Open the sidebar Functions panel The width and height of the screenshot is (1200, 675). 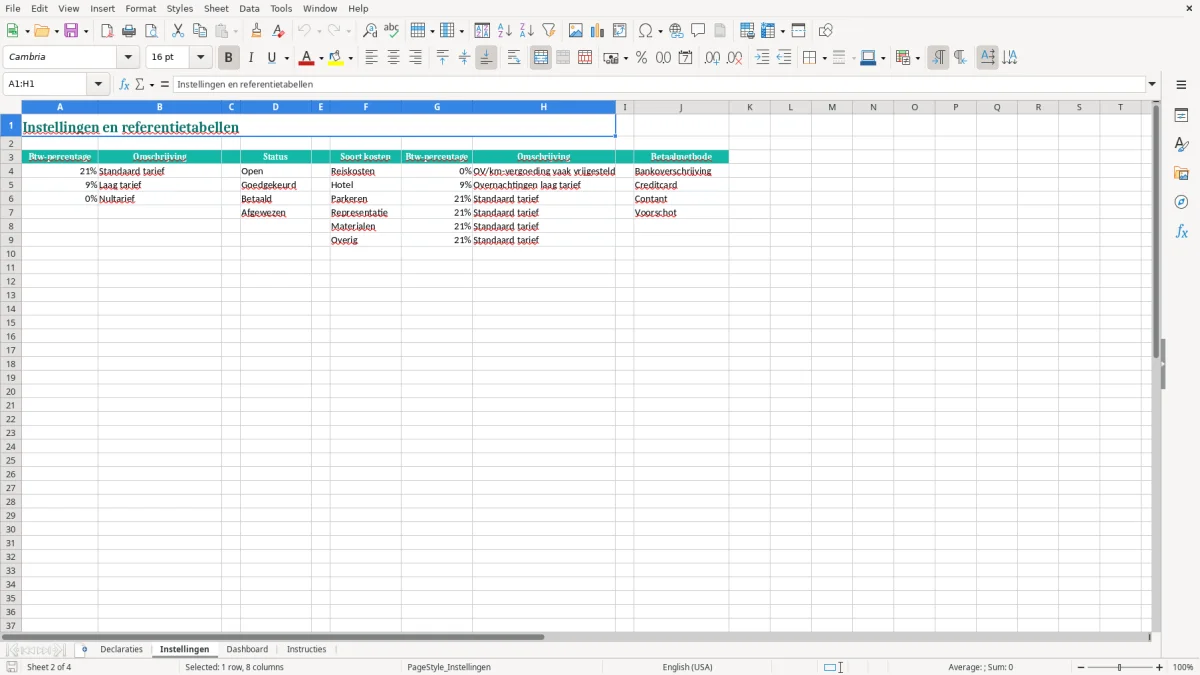click(1181, 232)
